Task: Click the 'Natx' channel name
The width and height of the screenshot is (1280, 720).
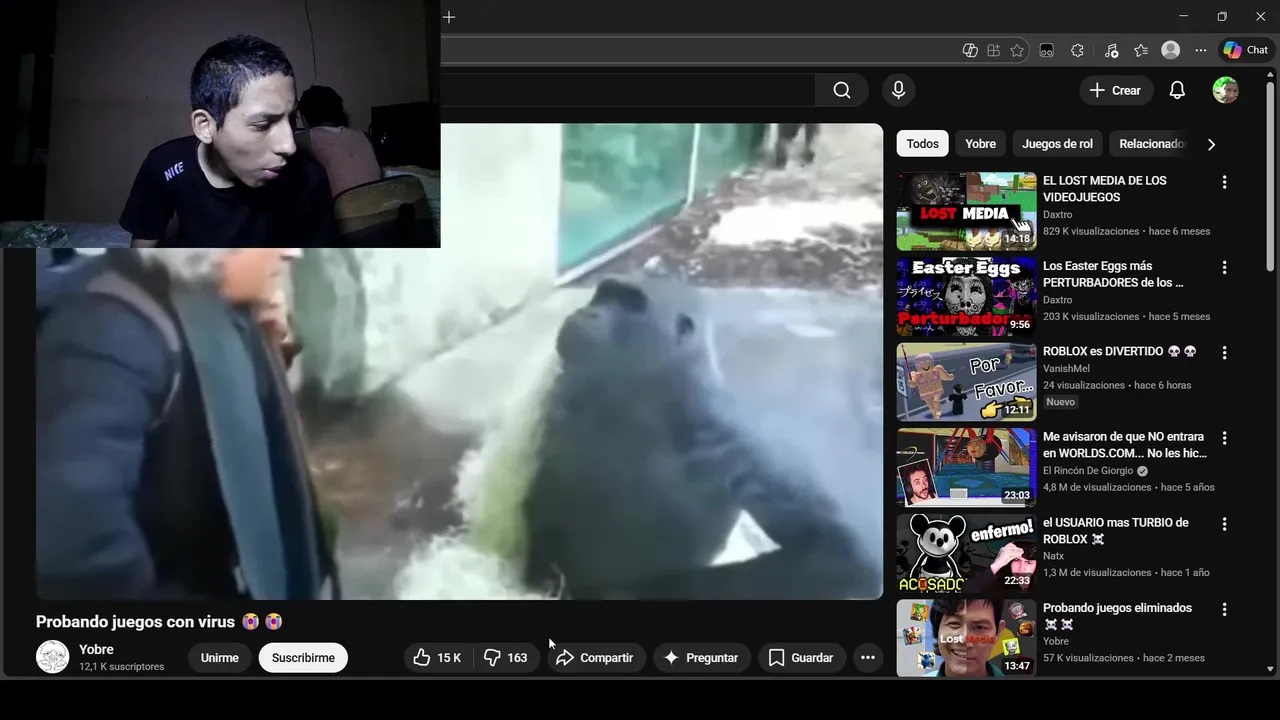Action: [1053, 556]
